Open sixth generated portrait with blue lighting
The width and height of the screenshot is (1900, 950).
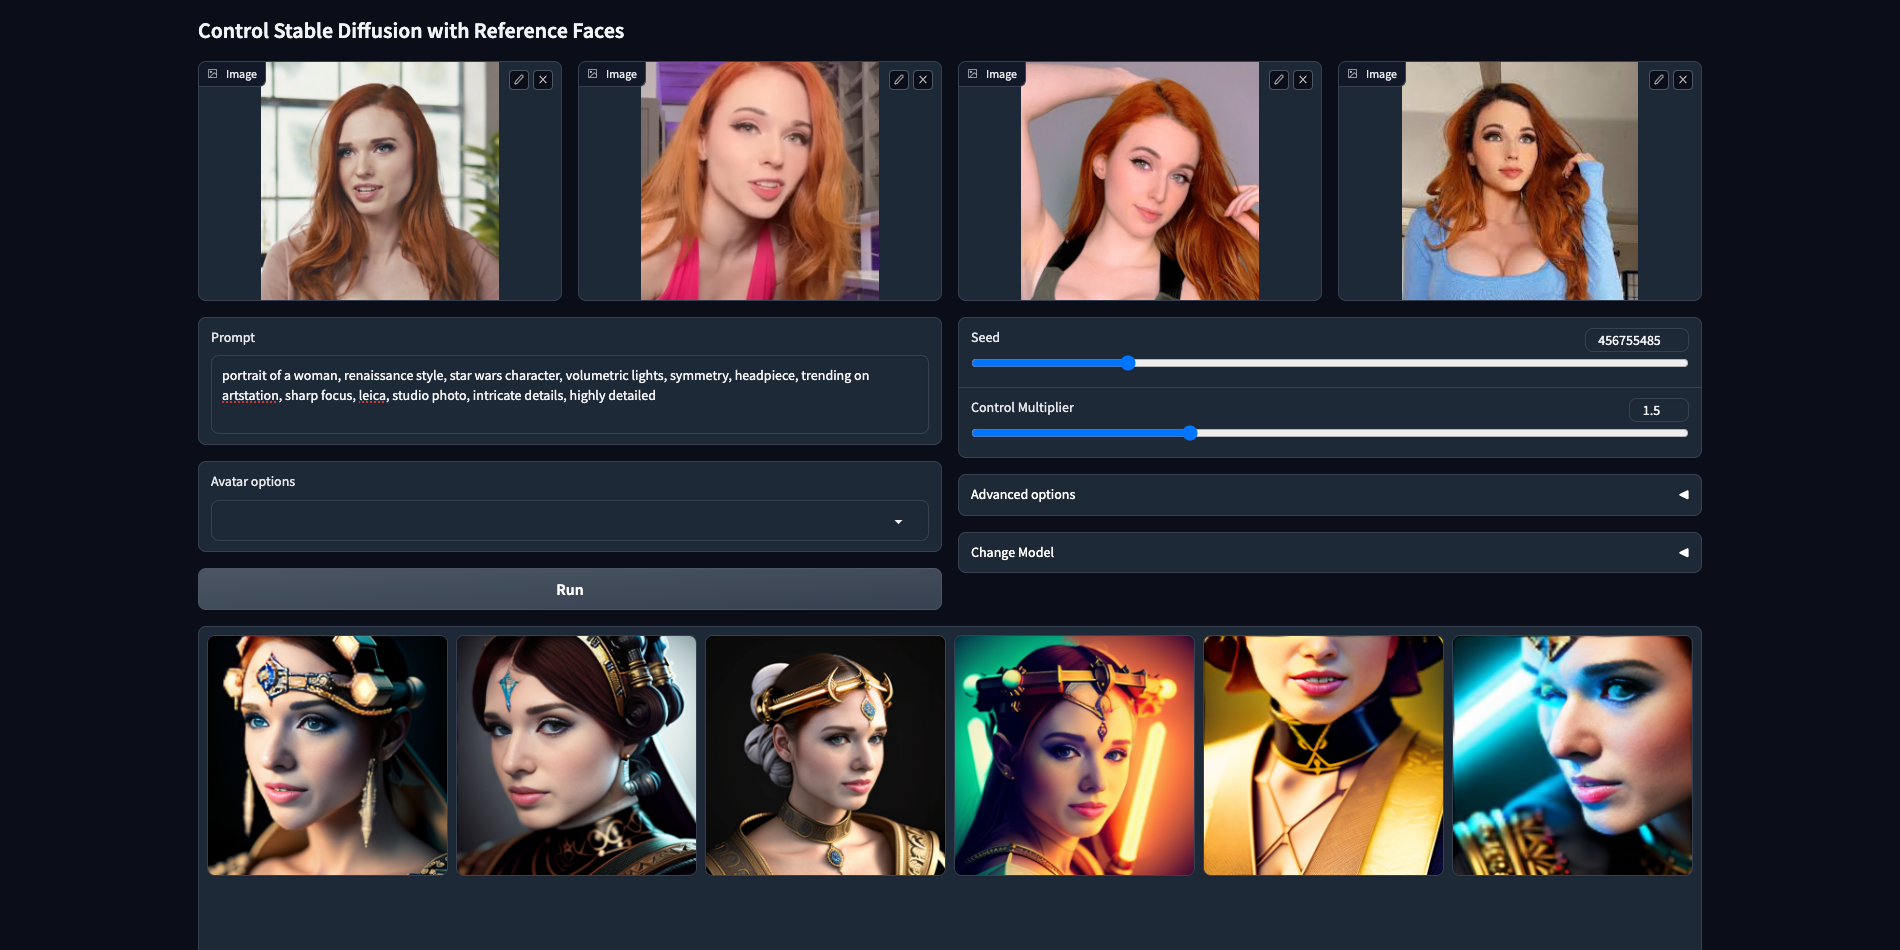tap(1573, 756)
